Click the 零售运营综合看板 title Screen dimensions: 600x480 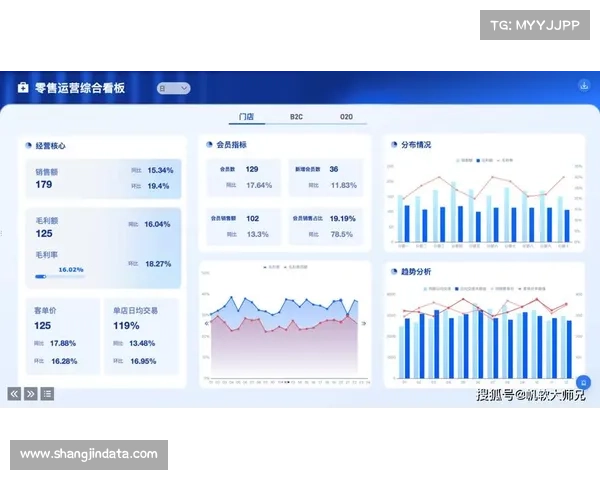tap(80, 88)
